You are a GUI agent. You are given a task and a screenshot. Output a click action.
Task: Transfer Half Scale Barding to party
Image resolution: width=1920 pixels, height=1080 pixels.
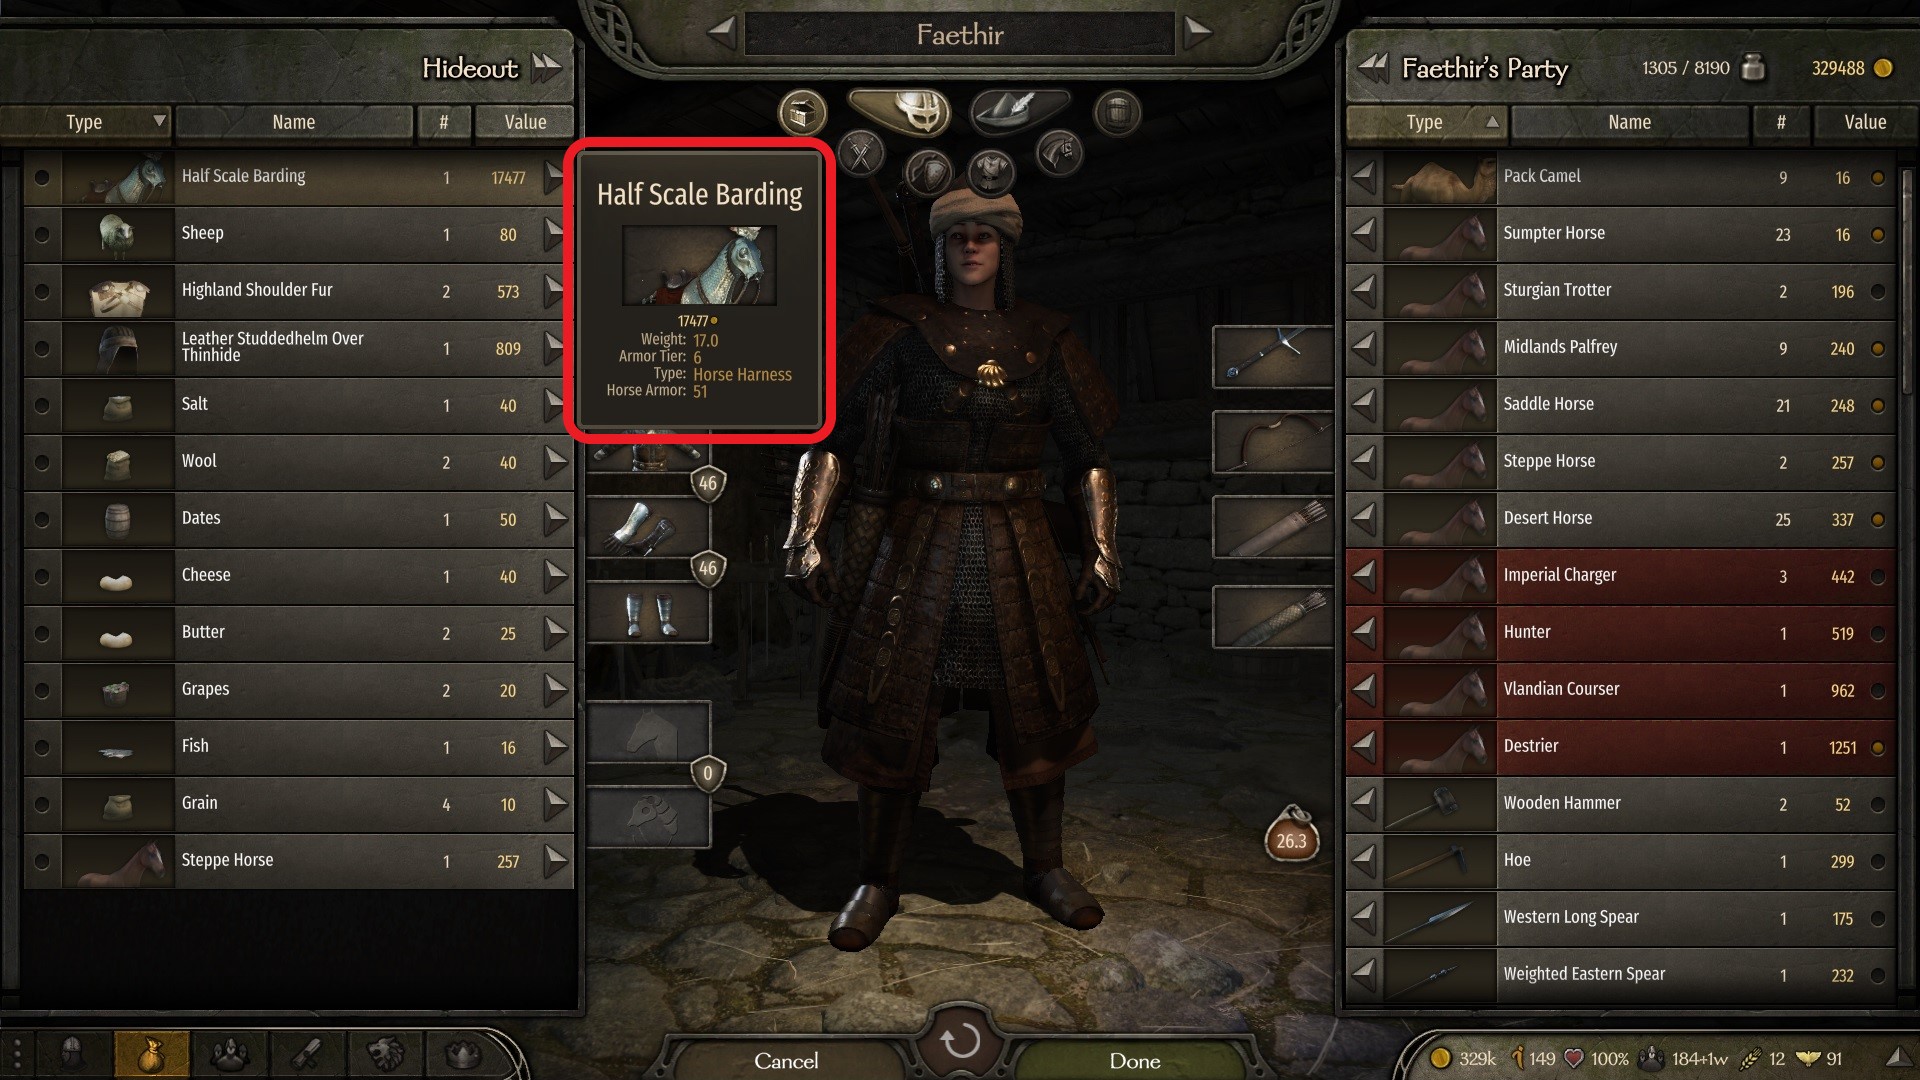click(x=555, y=178)
